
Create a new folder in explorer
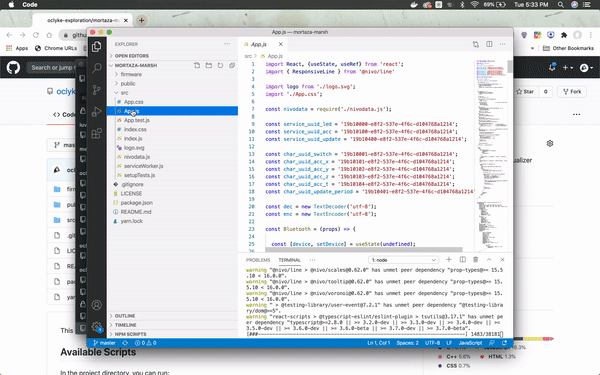209,65
